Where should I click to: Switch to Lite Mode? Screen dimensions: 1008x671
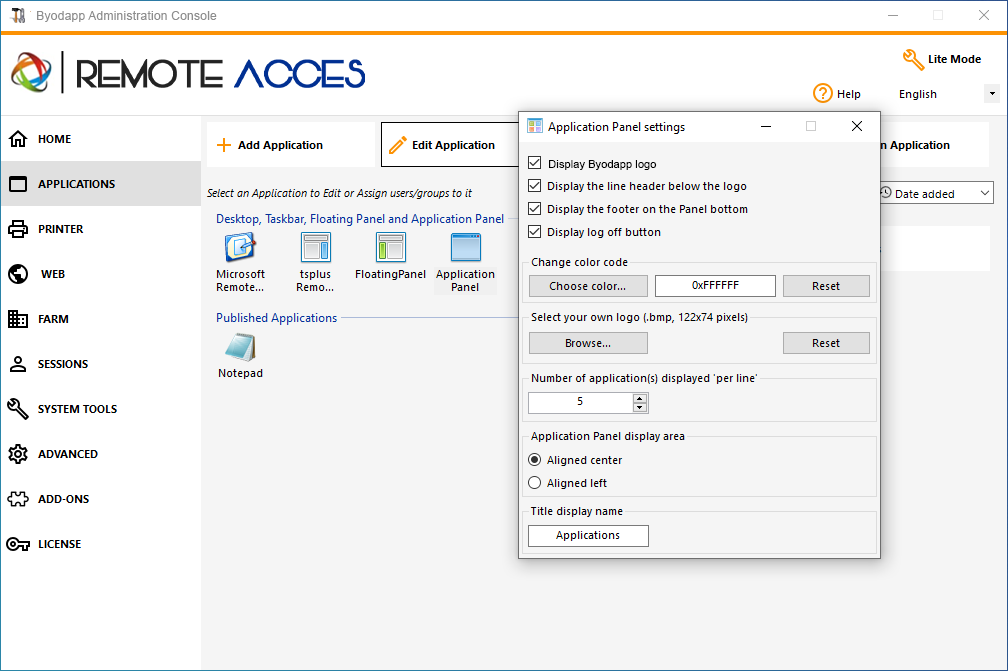(942, 59)
